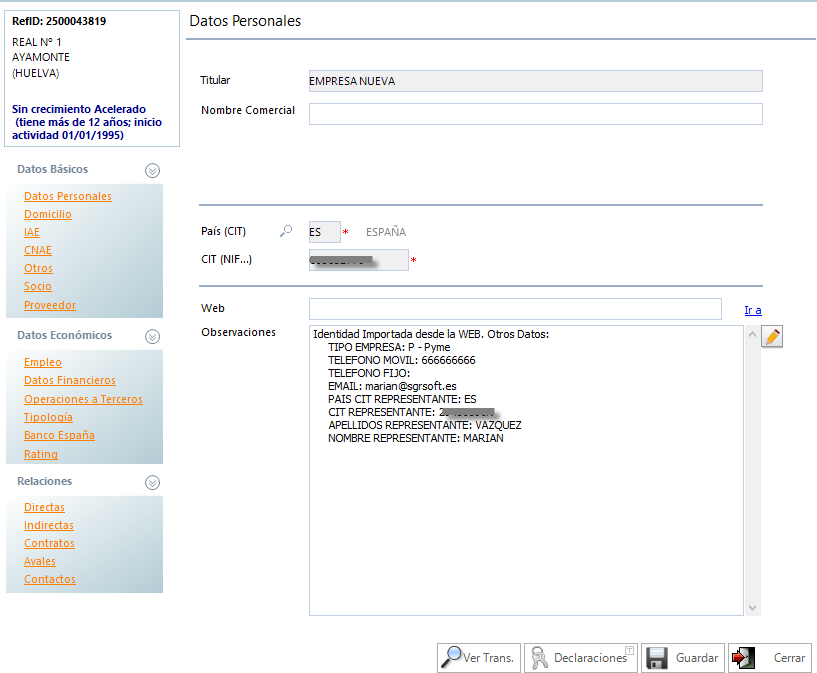Click the 'Ir a' link next to Web
Image resolution: width=817 pixels, height=673 pixels.
click(x=752, y=310)
